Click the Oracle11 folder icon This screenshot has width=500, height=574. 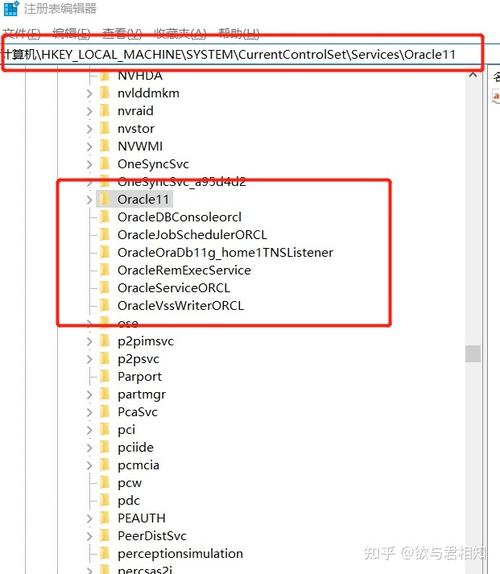pyautogui.click(x=105, y=199)
